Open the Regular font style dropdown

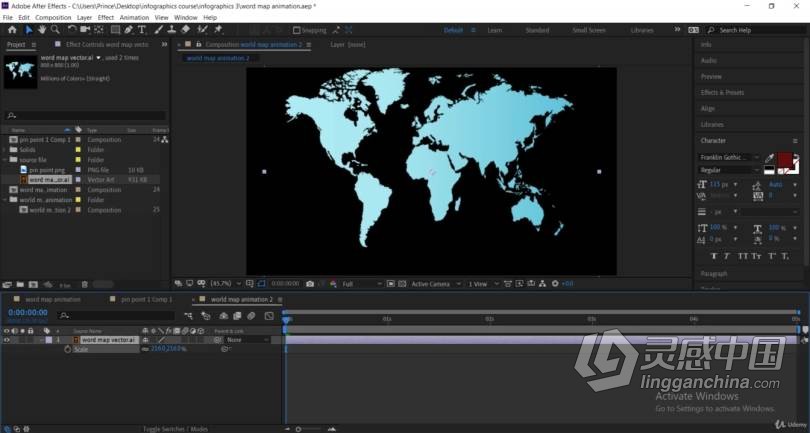[728, 170]
